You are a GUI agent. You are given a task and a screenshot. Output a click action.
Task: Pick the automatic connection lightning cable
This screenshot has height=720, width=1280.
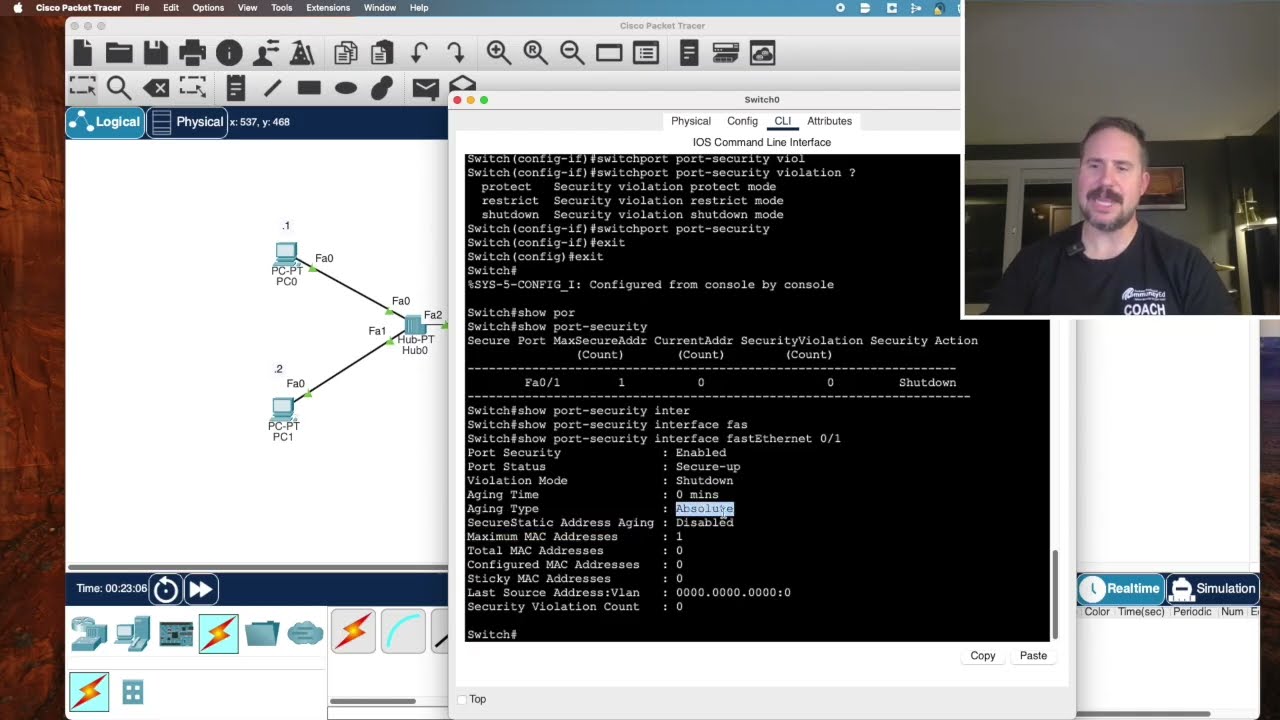tap(353, 632)
